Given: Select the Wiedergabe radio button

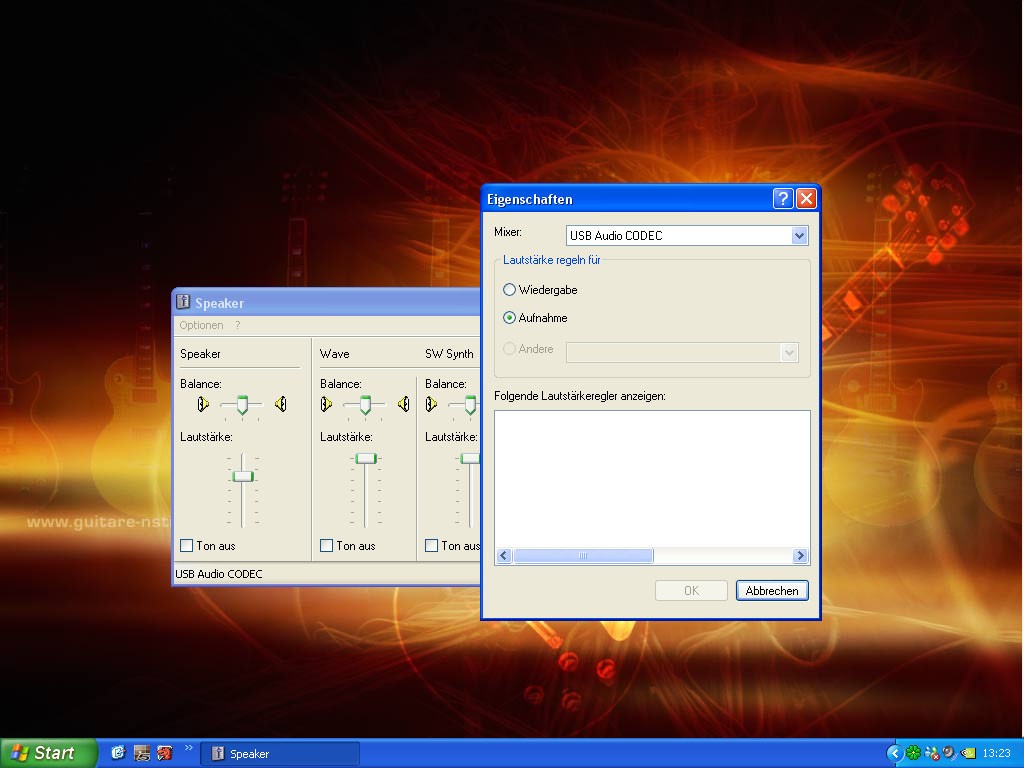Looking at the screenshot, I should pos(510,290).
